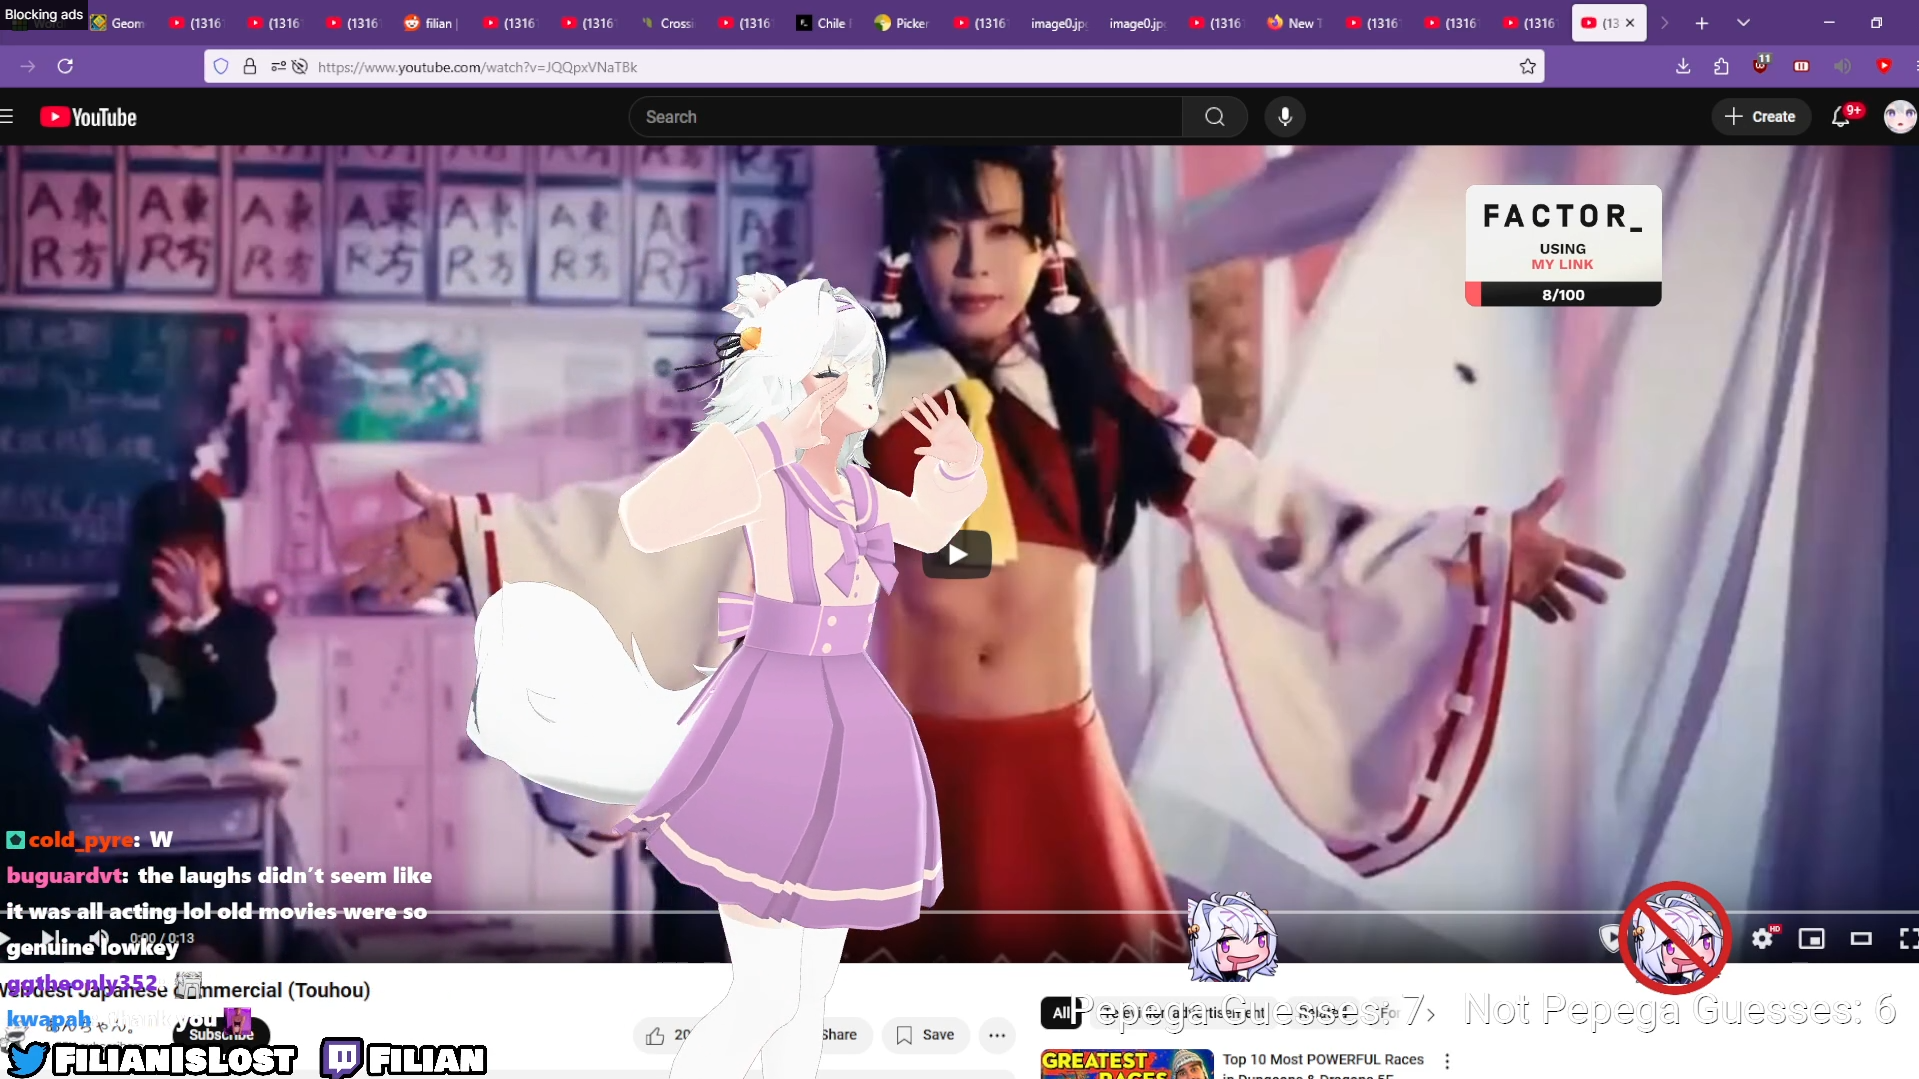Bookmark this page with the star icon
Viewport: 1919px width, 1079px height.
click(x=1528, y=67)
